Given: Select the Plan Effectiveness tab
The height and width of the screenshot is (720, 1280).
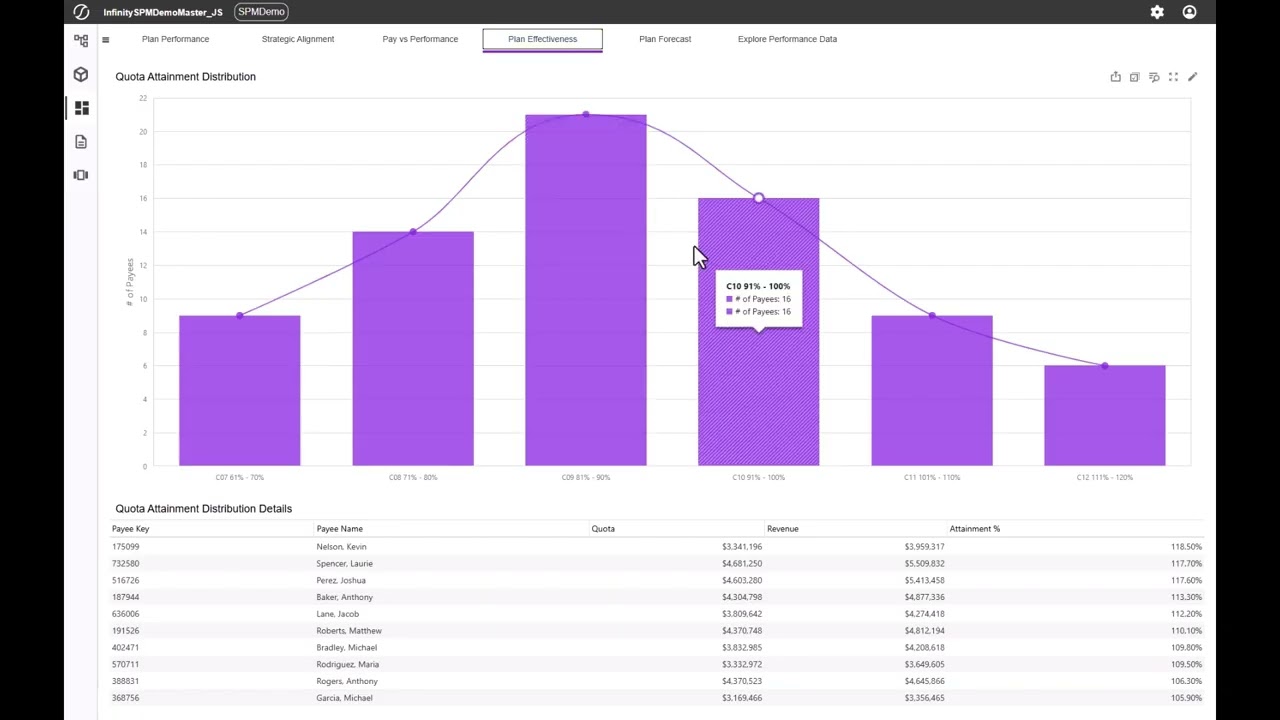Looking at the screenshot, I should click(542, 39).
